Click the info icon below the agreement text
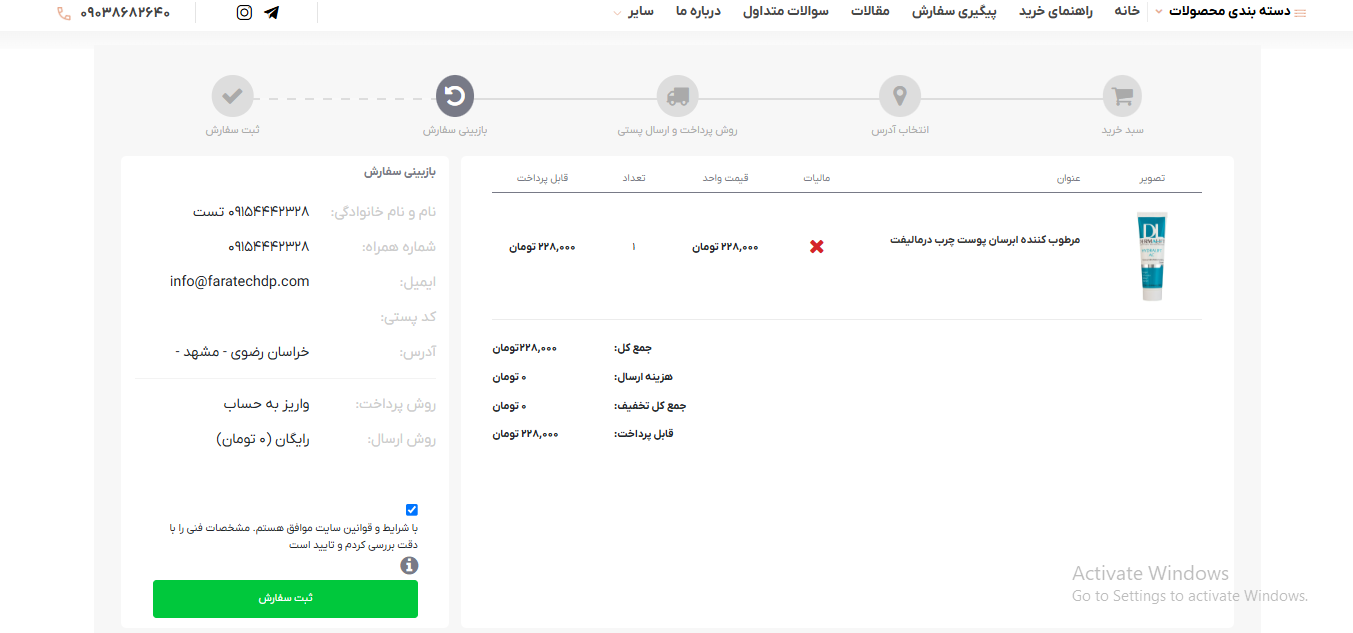Screen dimensions: 1353x633 click(411, 564)
